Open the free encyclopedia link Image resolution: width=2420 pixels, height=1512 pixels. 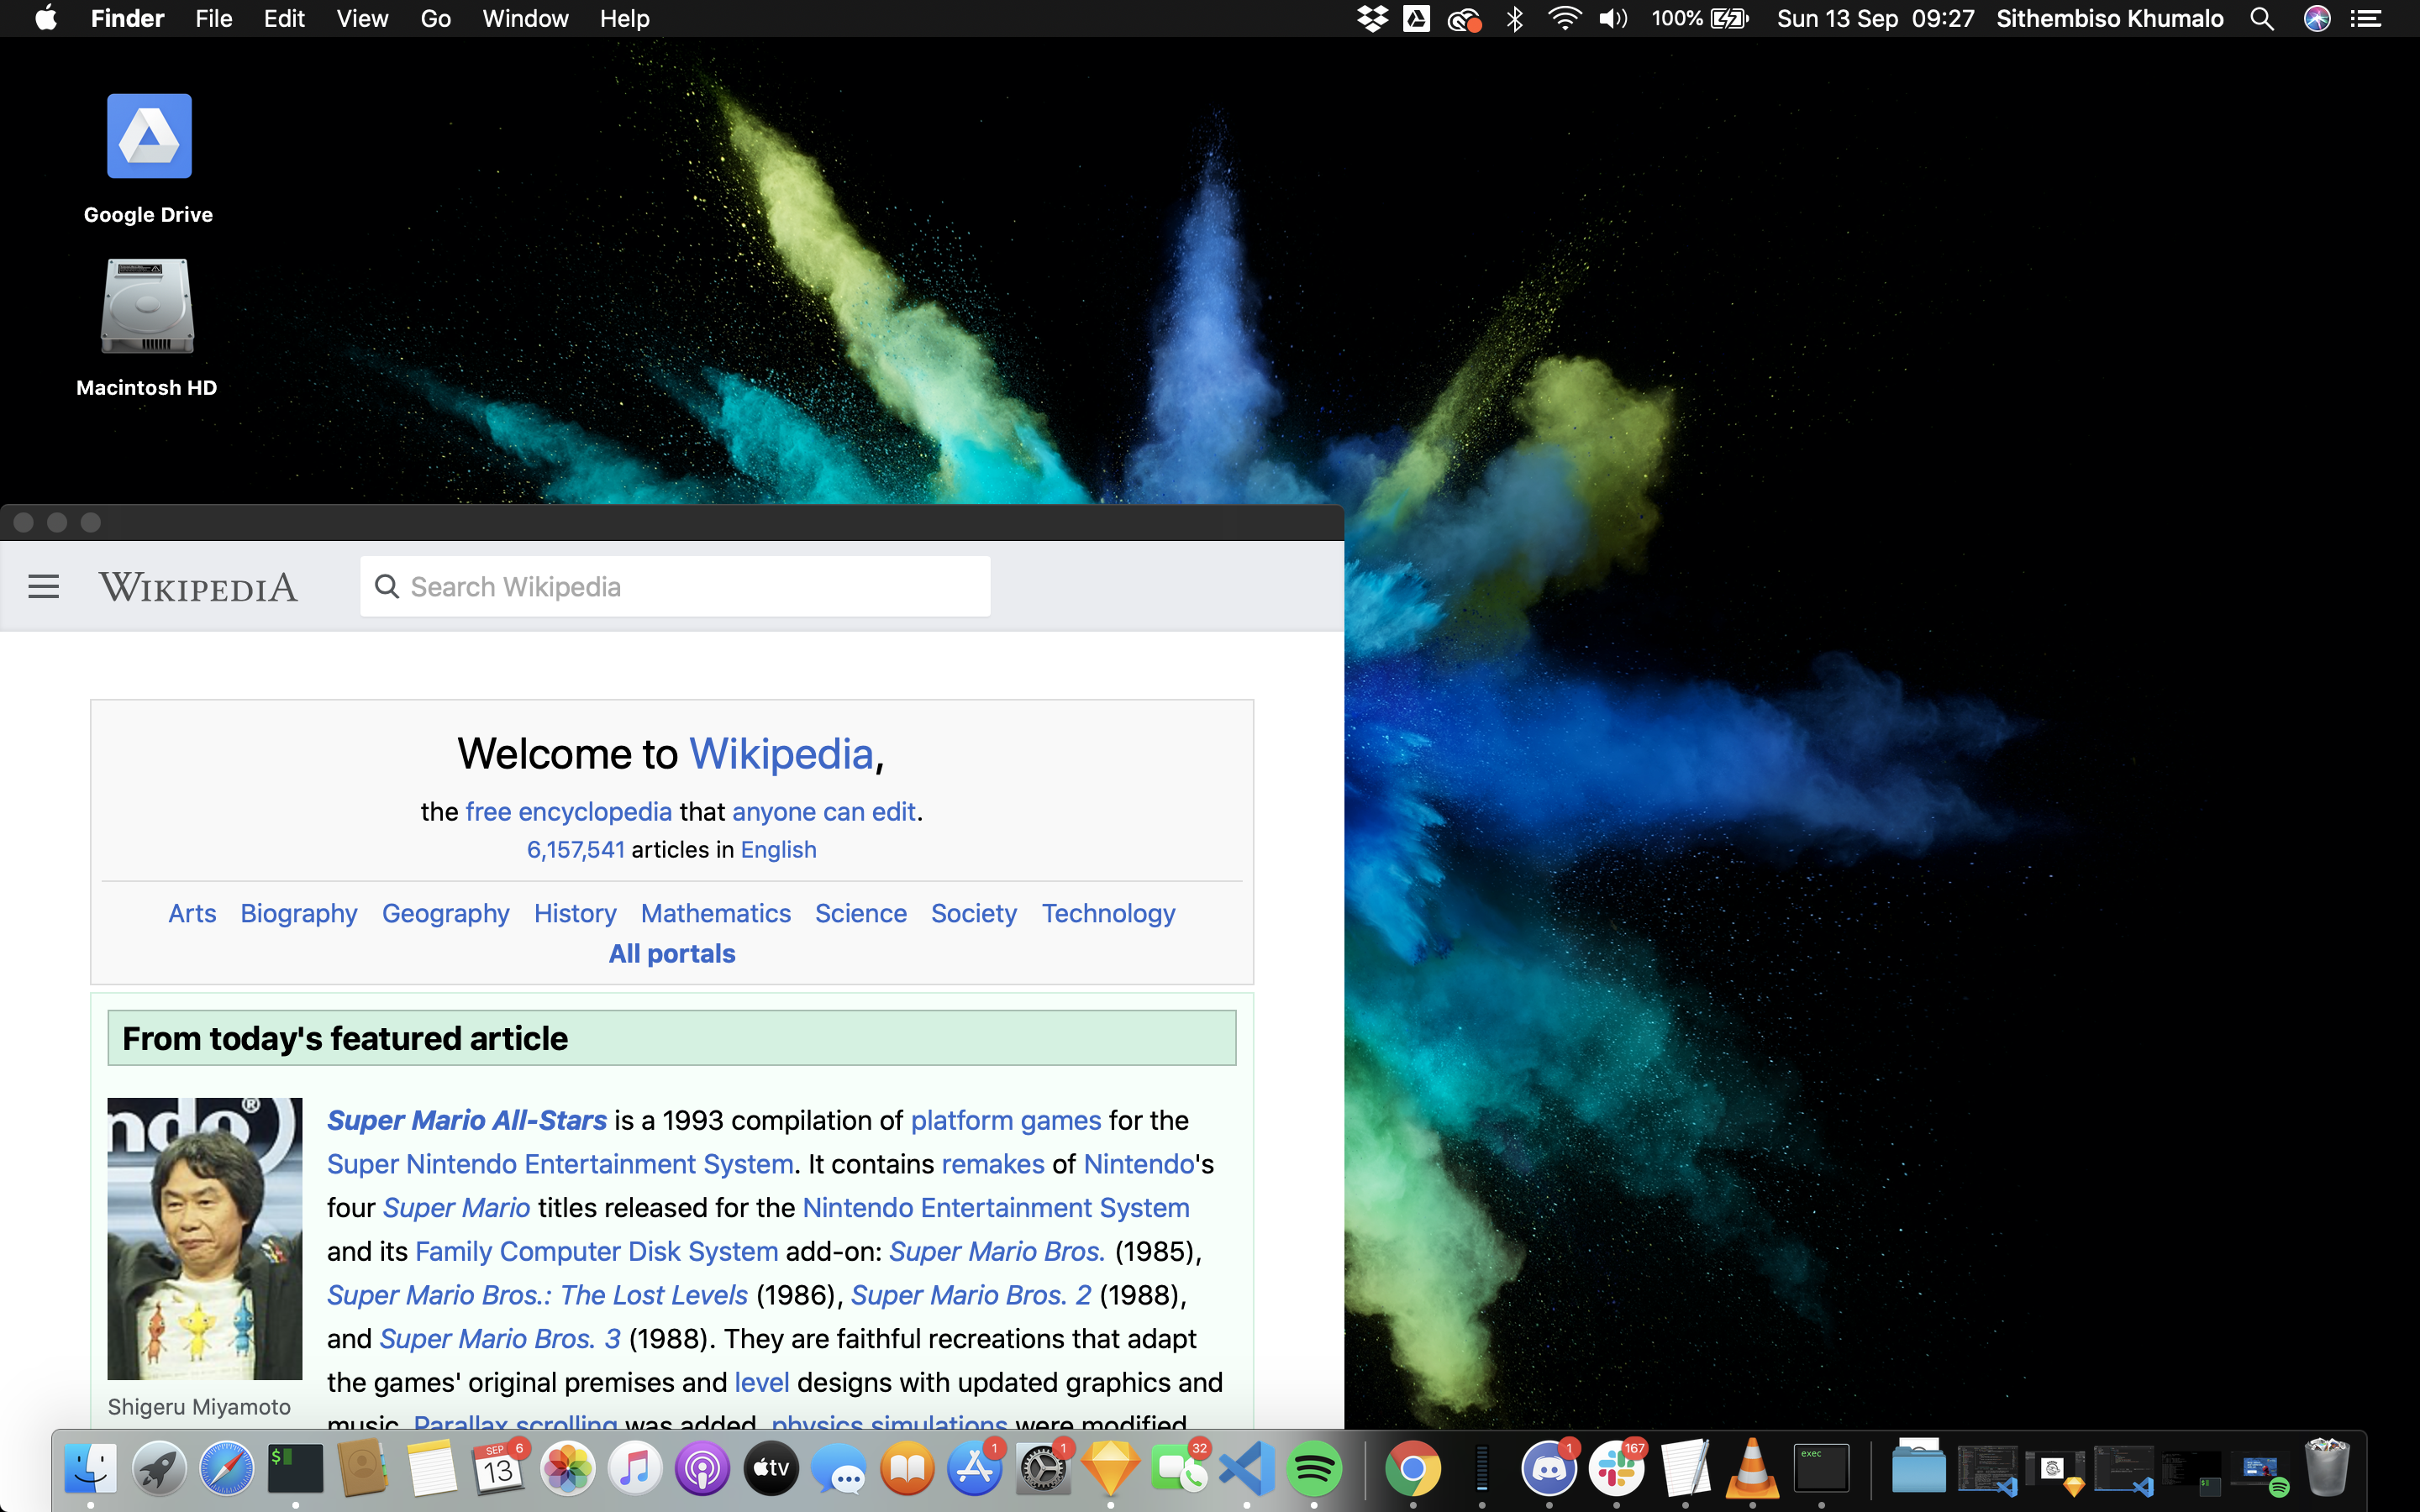tap(568, 811)
